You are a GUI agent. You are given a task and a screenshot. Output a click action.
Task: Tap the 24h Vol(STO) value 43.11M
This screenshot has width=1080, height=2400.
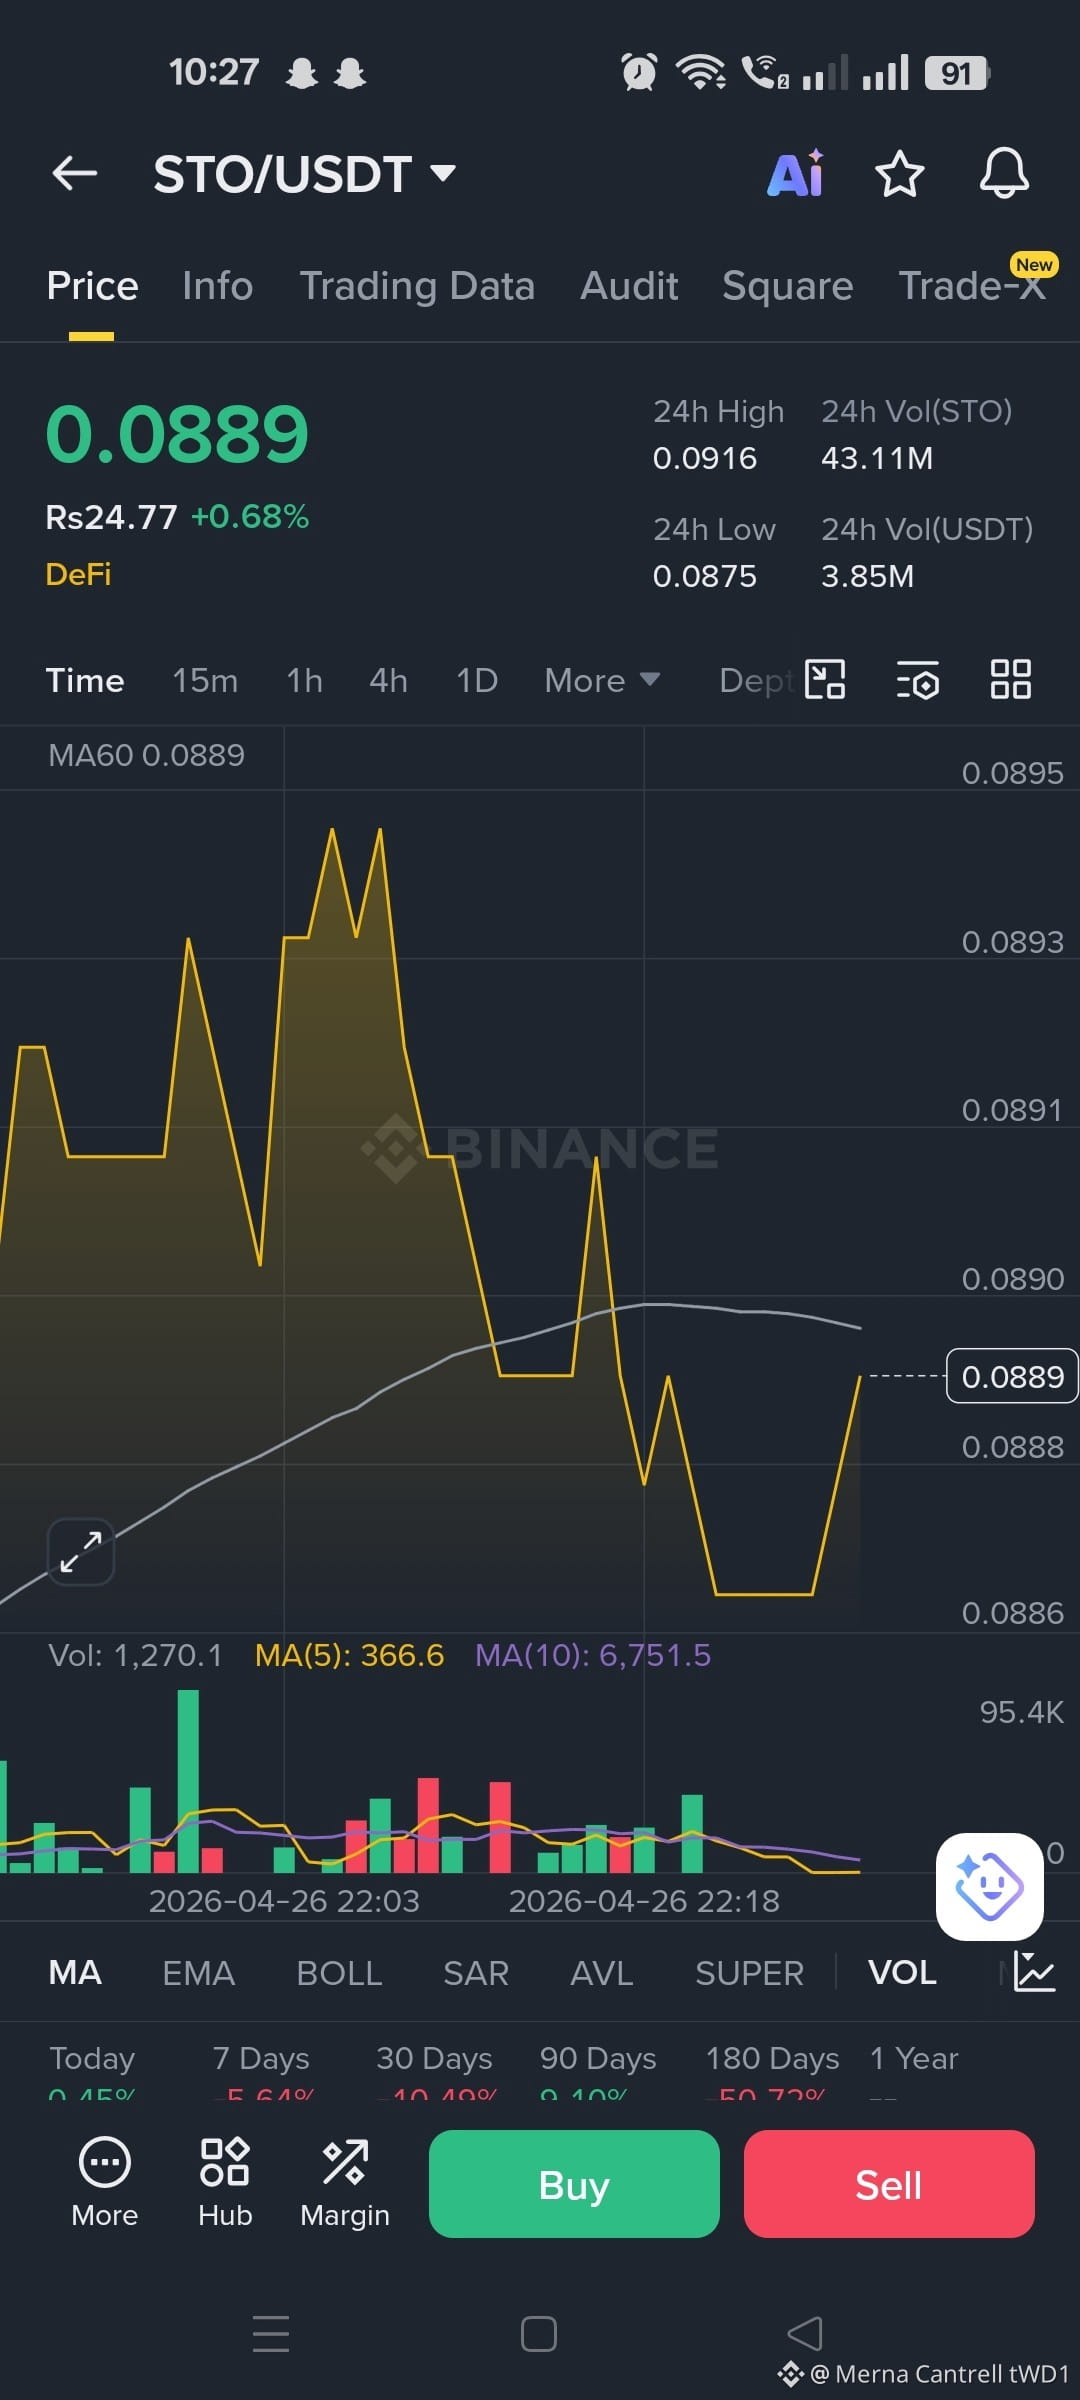coord(877,458)
